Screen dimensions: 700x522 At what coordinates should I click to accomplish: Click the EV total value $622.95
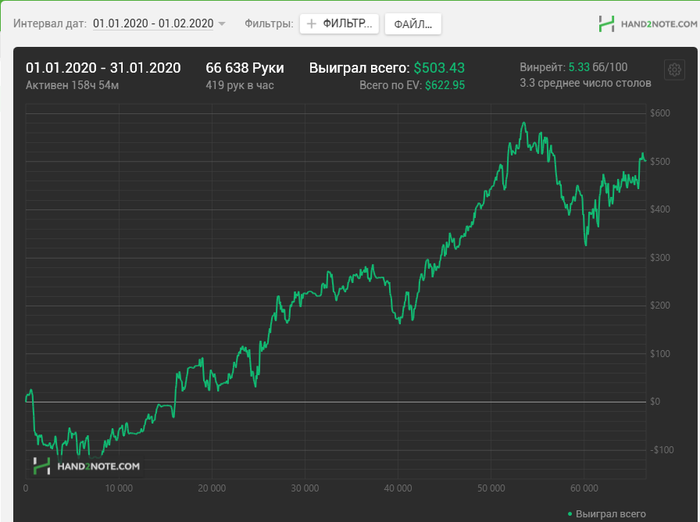(445, 85)
